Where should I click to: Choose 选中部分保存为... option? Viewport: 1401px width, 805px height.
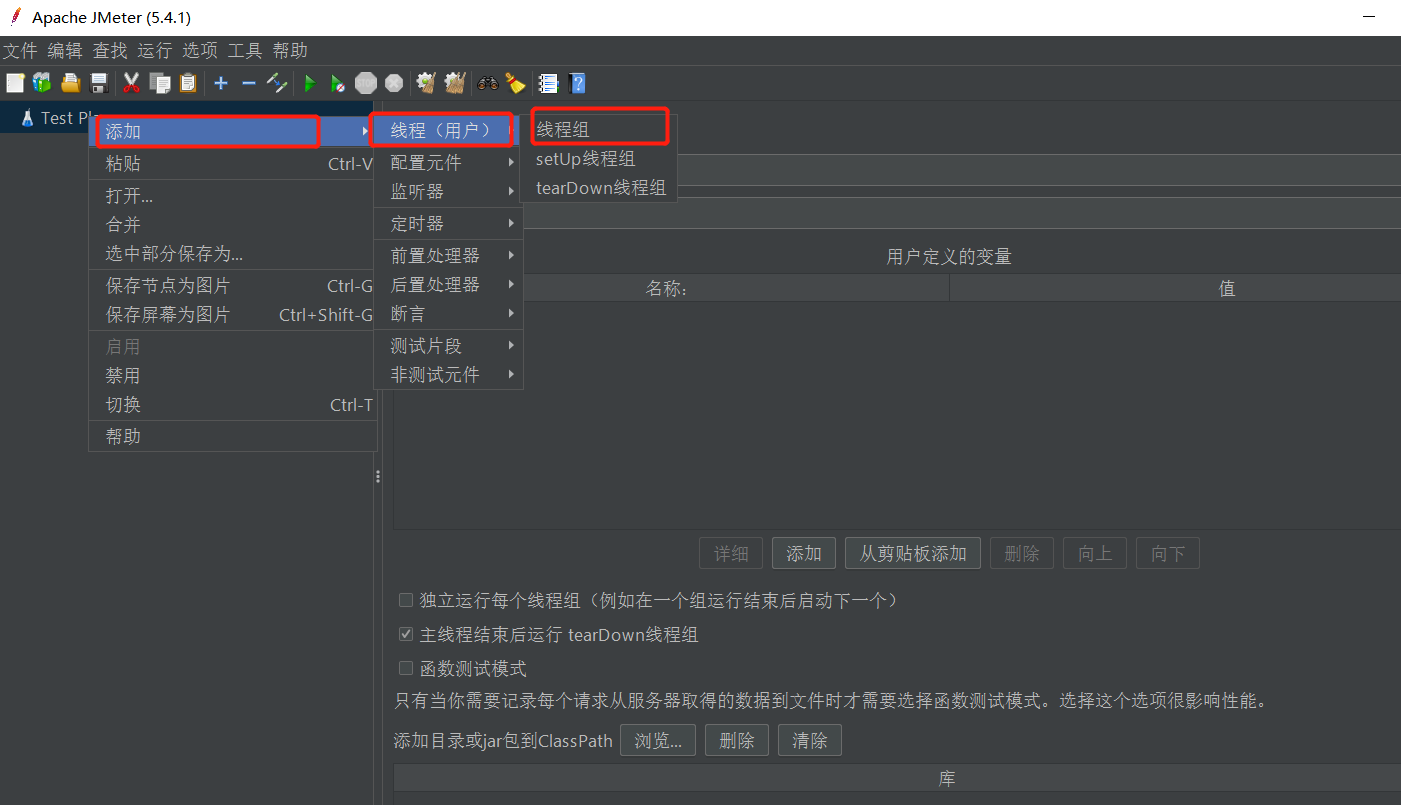[x=233, y=254]
